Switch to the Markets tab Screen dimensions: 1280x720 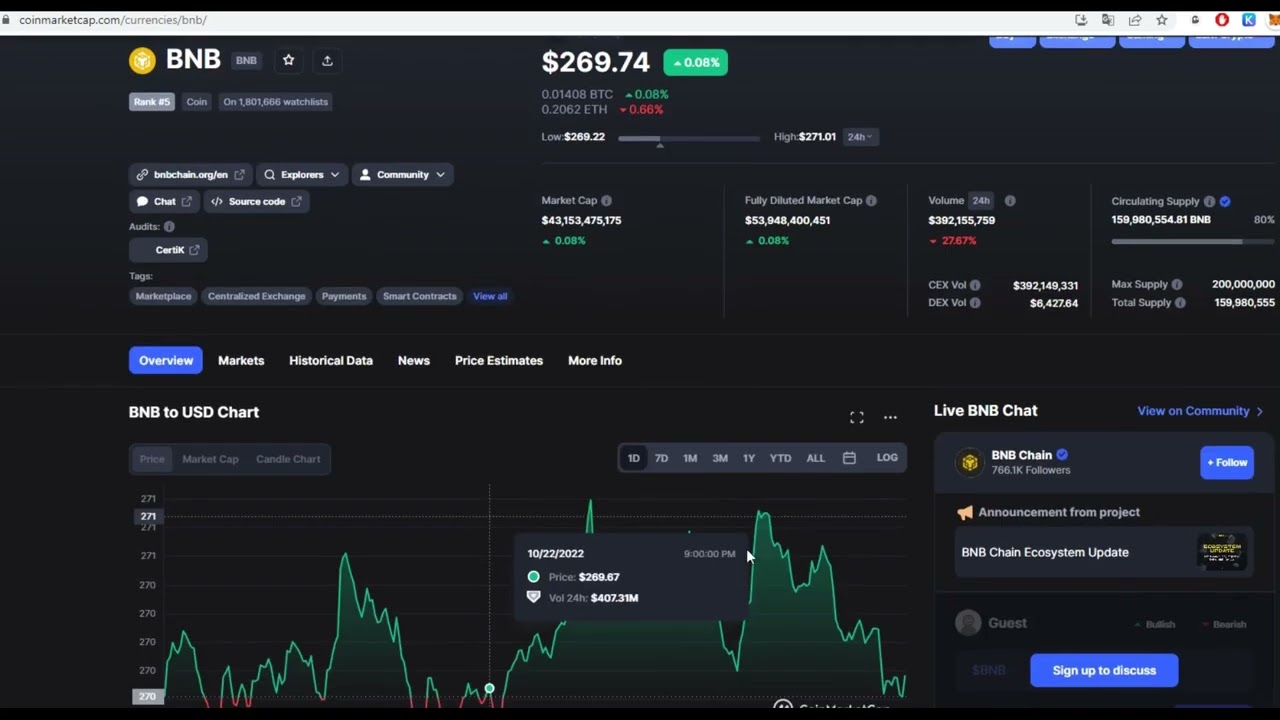241,361
